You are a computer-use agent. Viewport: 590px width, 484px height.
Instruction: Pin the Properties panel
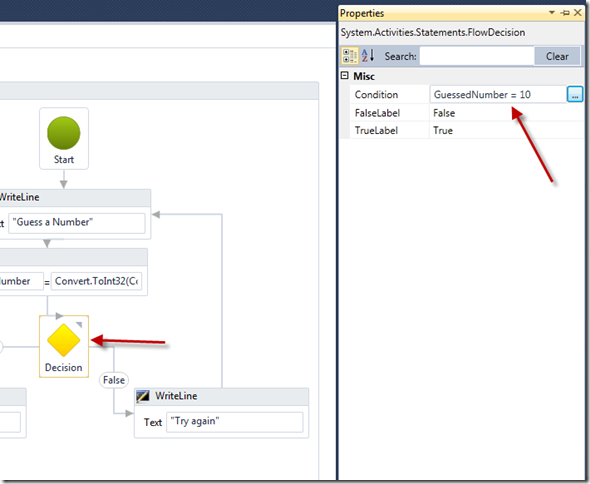click(565, 13)
